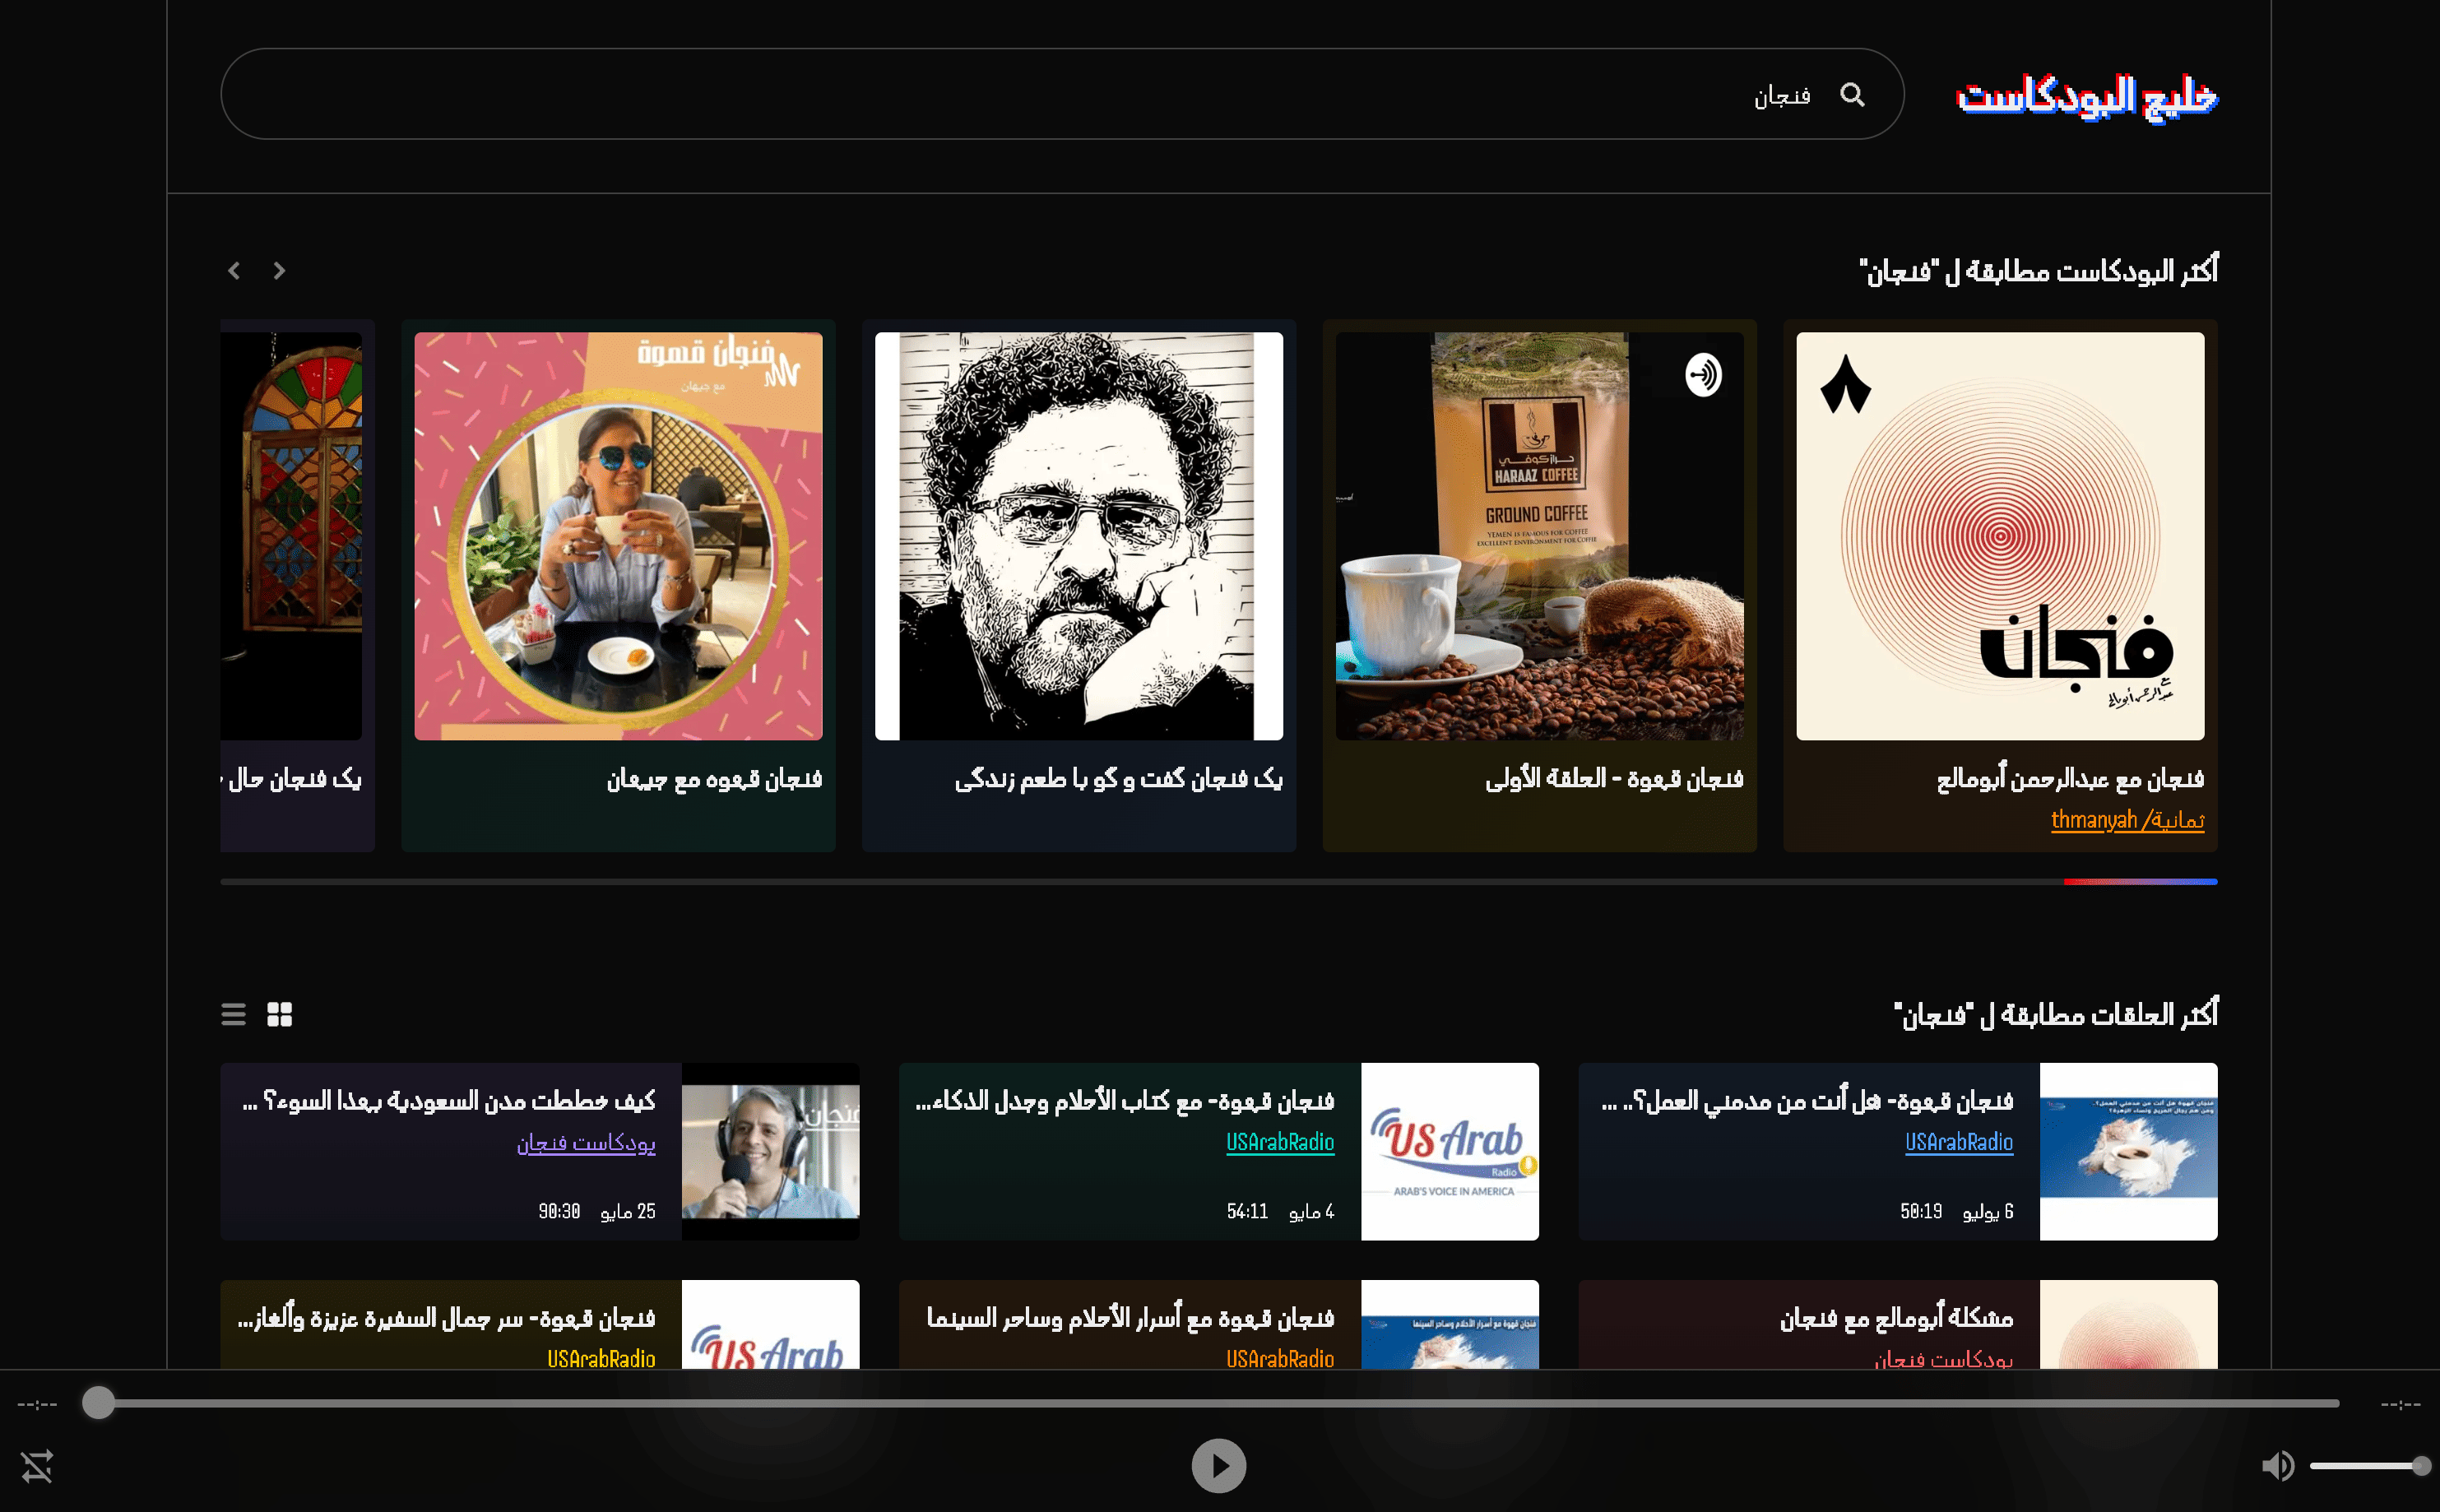Open the black-and-white bearded man cover
This screenshot has height=1512, width=2440.
click(x=1078, y=536)
